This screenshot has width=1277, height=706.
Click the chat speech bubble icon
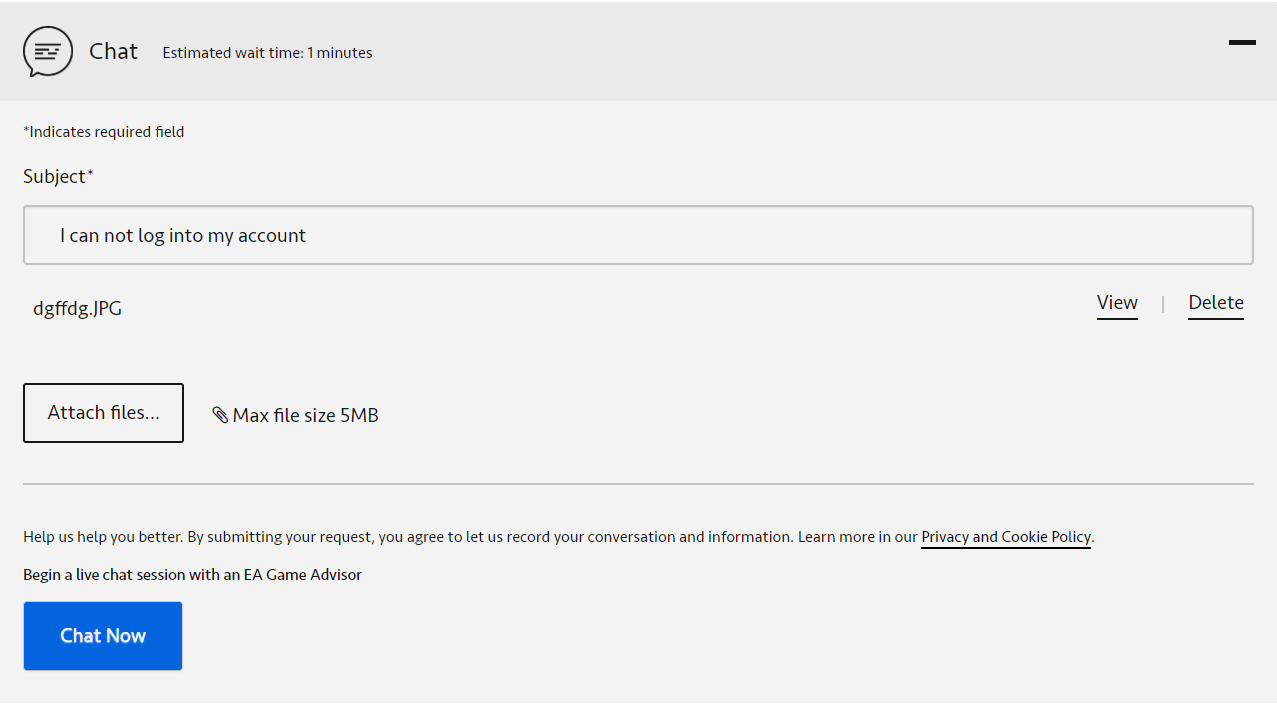48,52
